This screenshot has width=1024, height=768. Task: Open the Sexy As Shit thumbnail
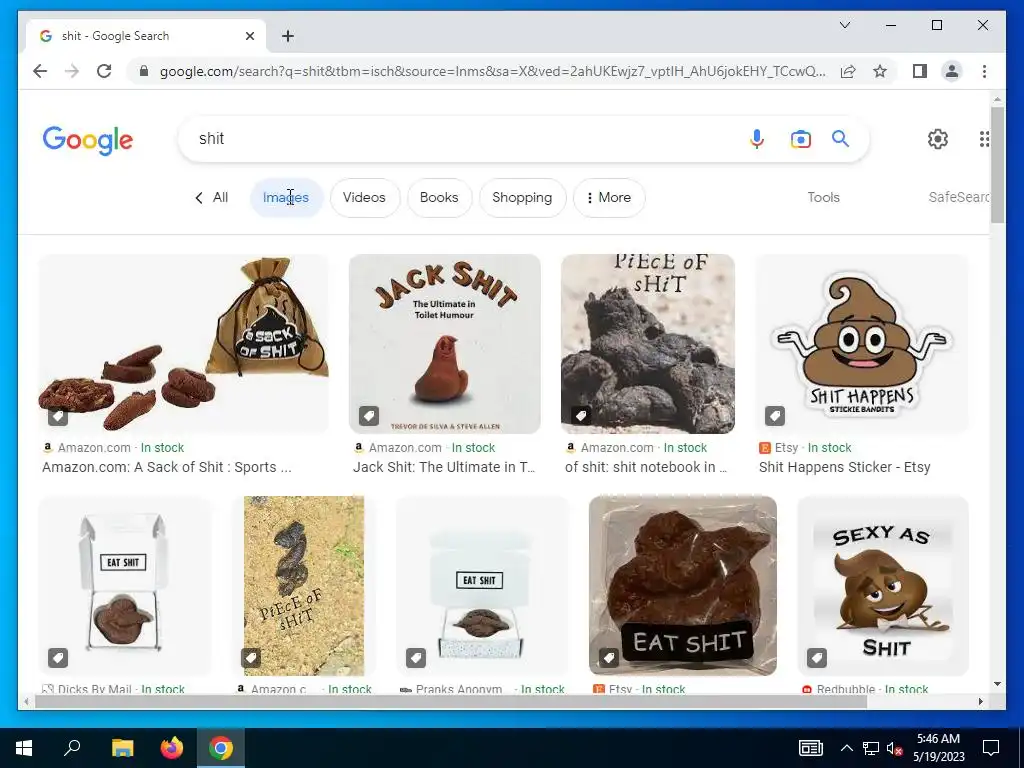[883, 586]
